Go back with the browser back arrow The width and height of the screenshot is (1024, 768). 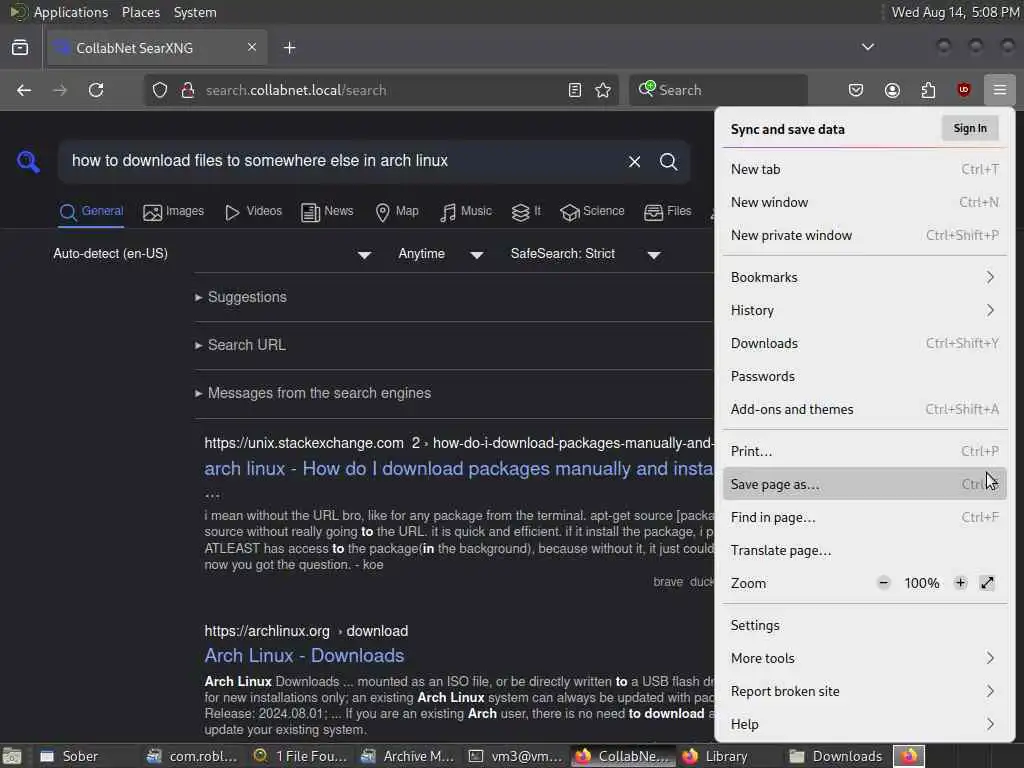[x=24, y=90]
